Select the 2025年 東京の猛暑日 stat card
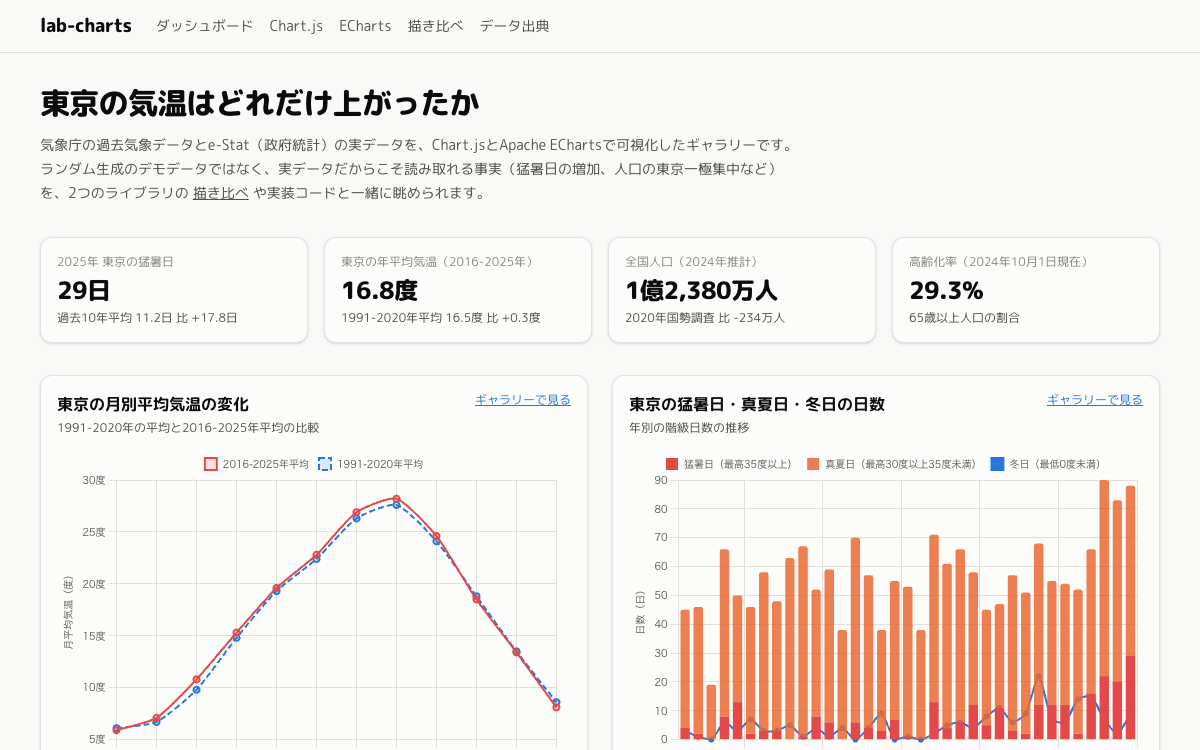The image size is (1200, 750). (x=174, y=290)
